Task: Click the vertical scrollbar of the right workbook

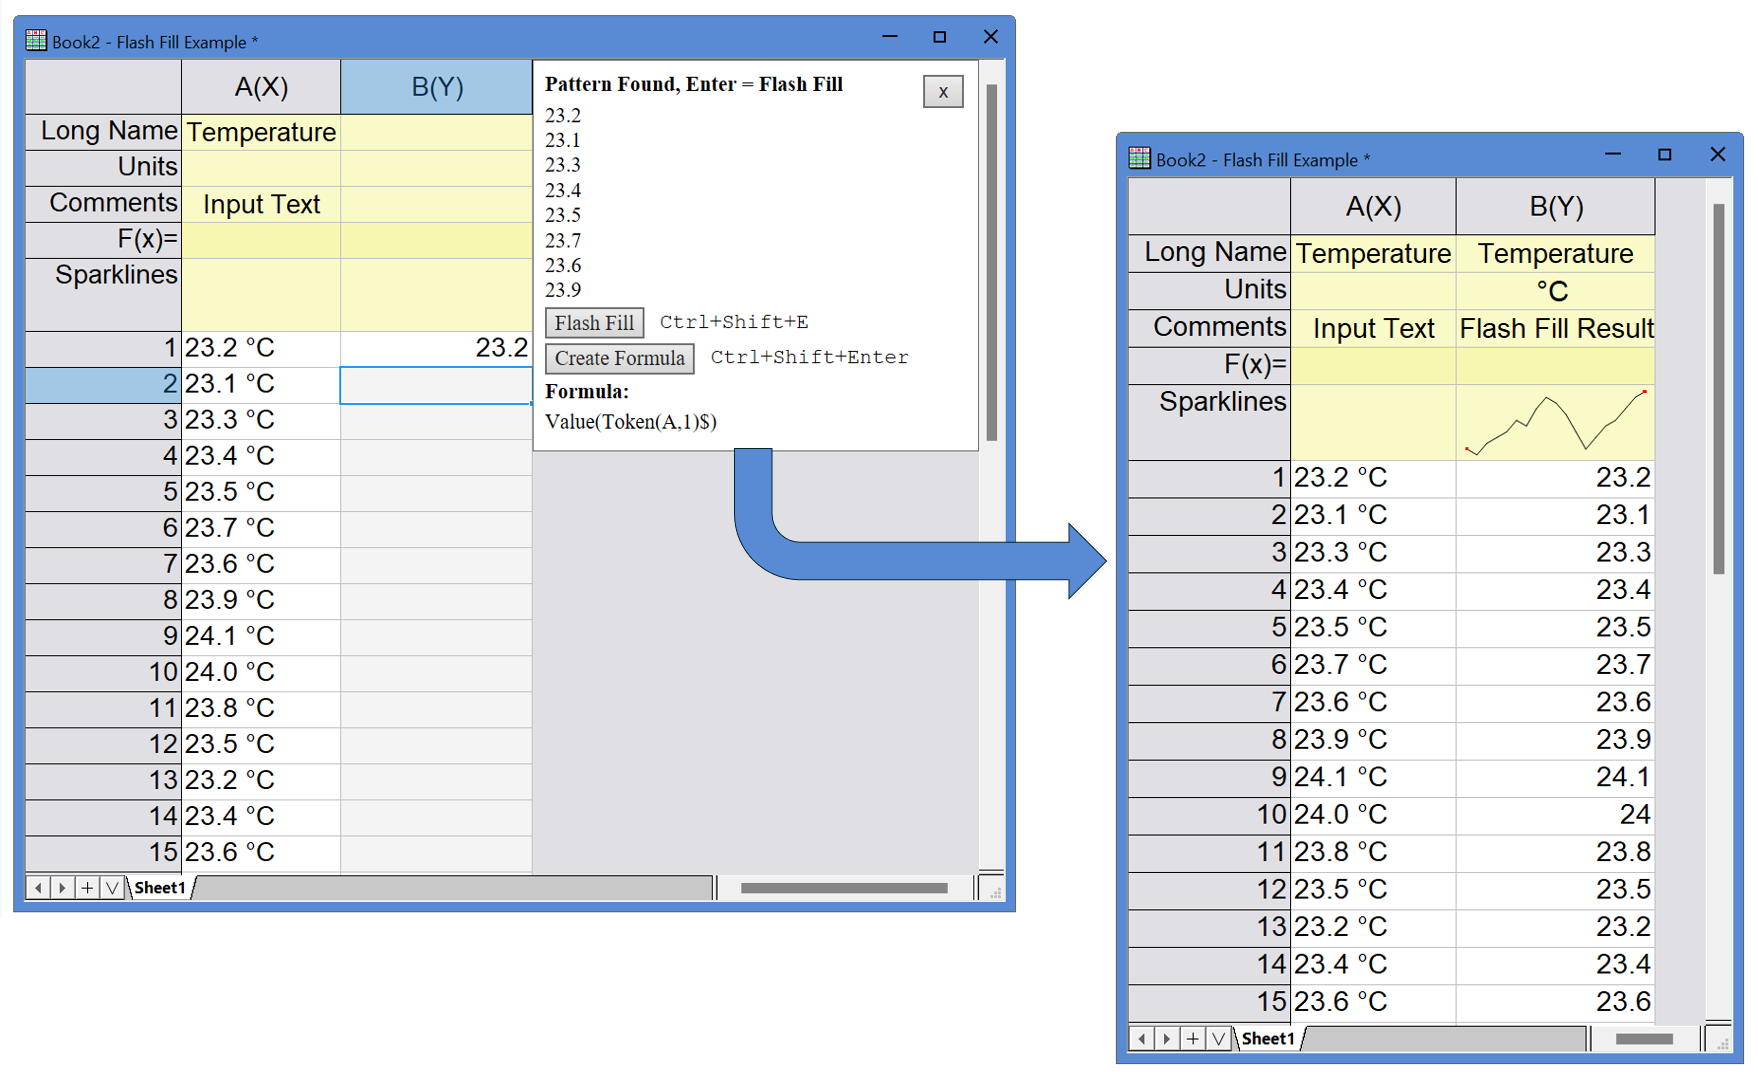Action: [x=1718, y=388]
